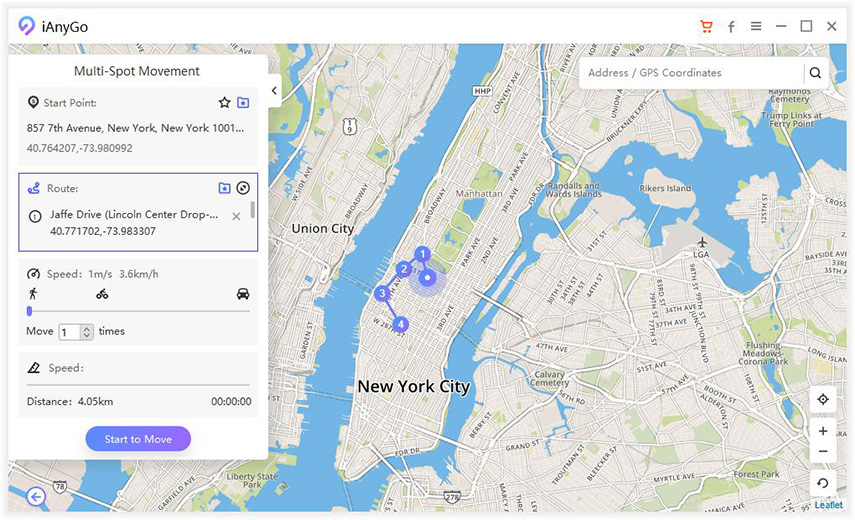
Task: Click route marker 1 on map
Action: point(422,254)
